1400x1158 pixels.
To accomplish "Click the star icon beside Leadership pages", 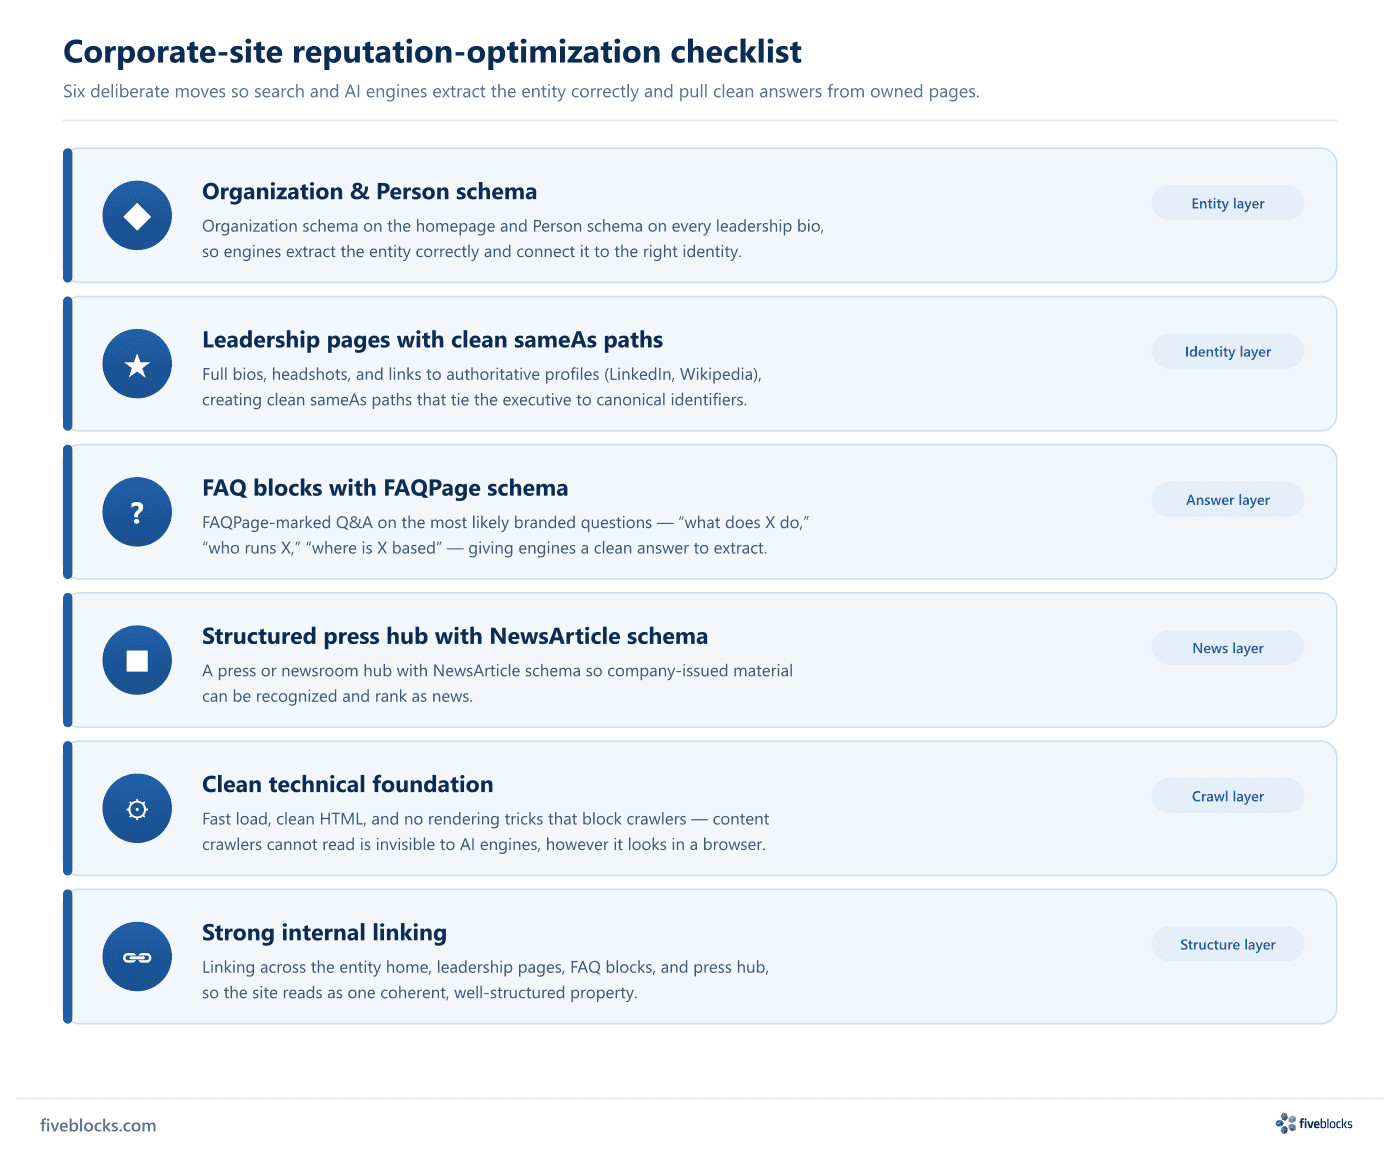I will click(137, 364).
